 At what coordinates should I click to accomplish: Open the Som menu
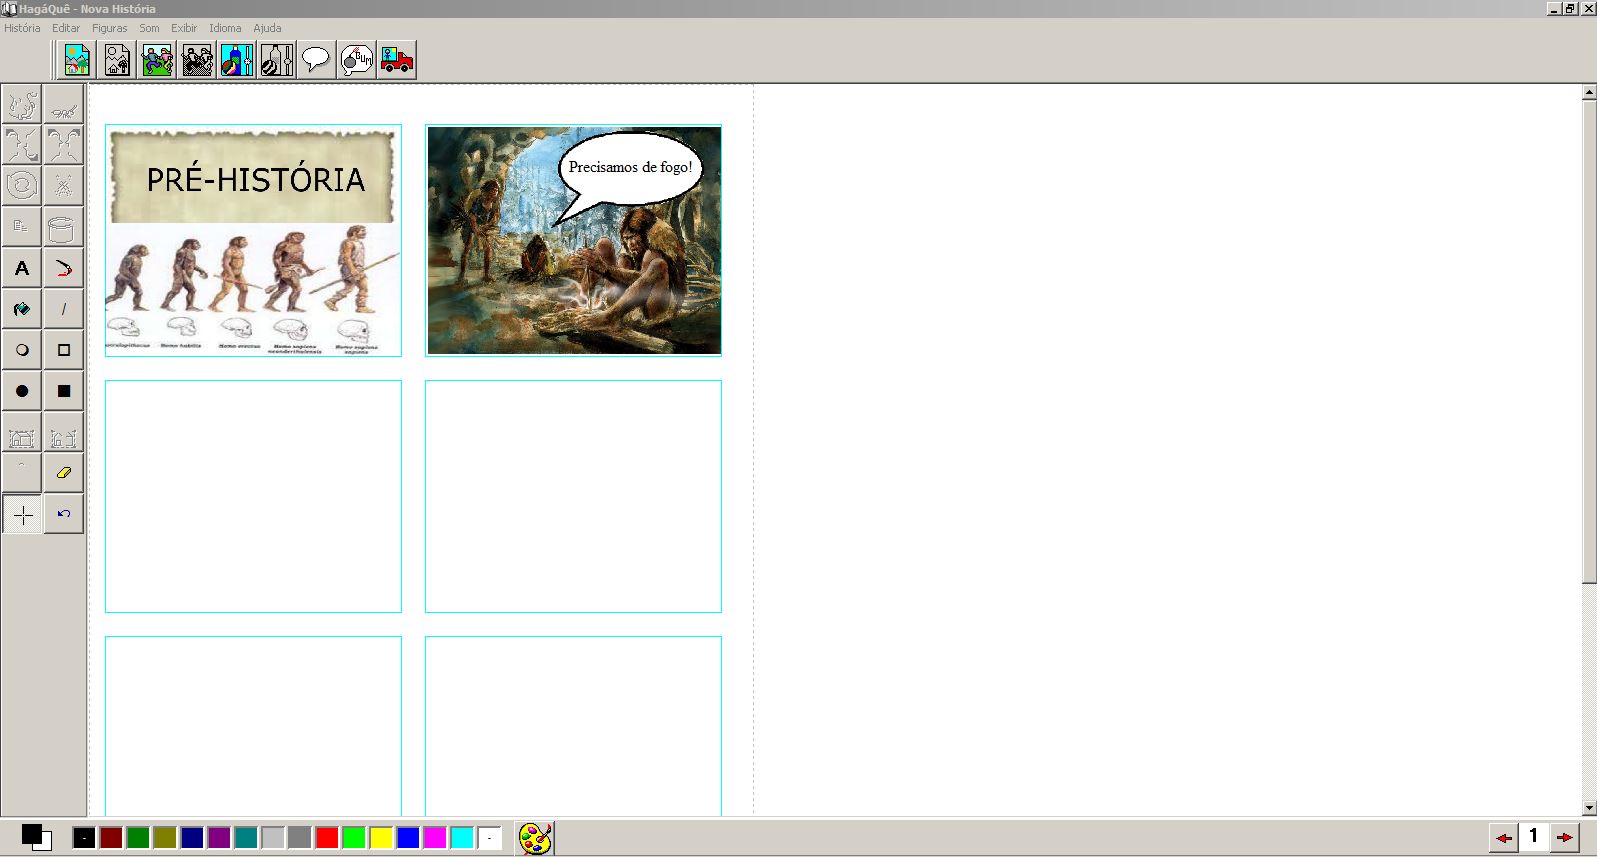(149, 28)
